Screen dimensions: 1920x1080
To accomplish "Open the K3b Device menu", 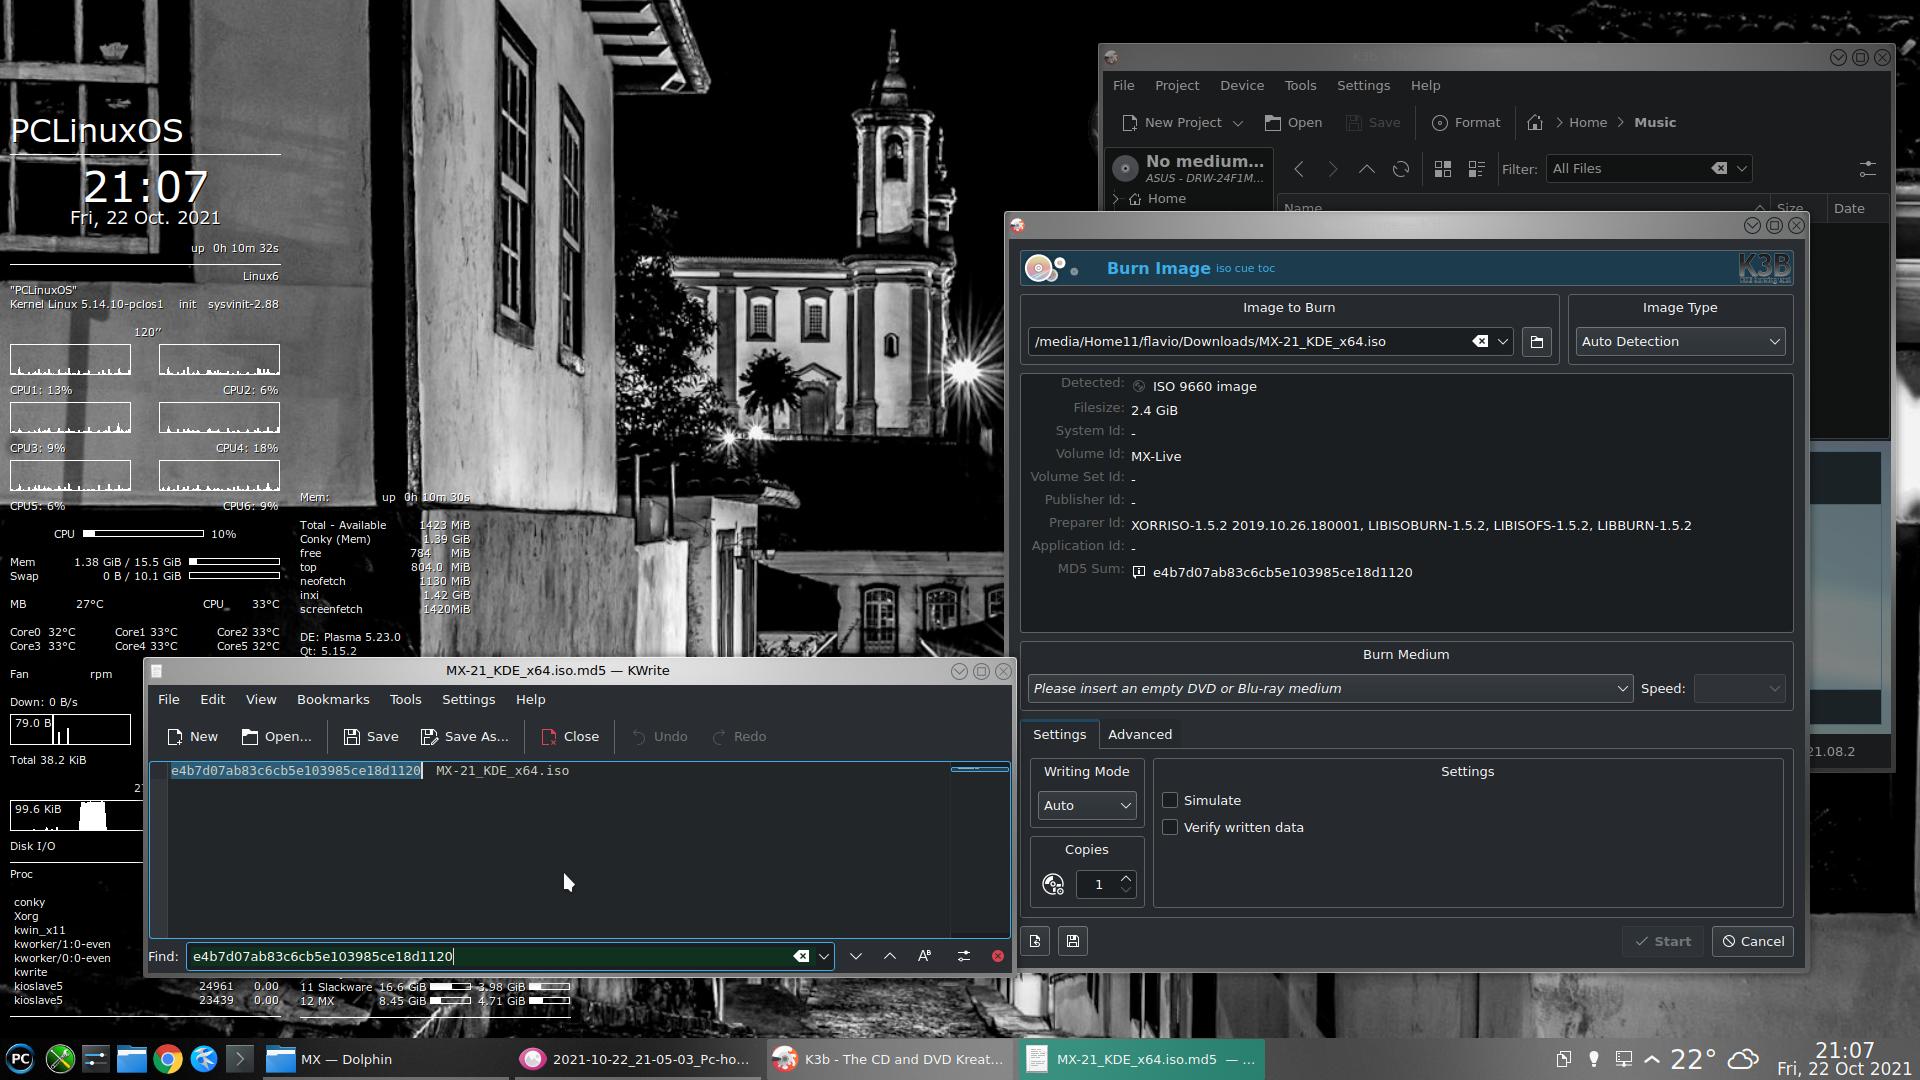I will pos(1242,86).
